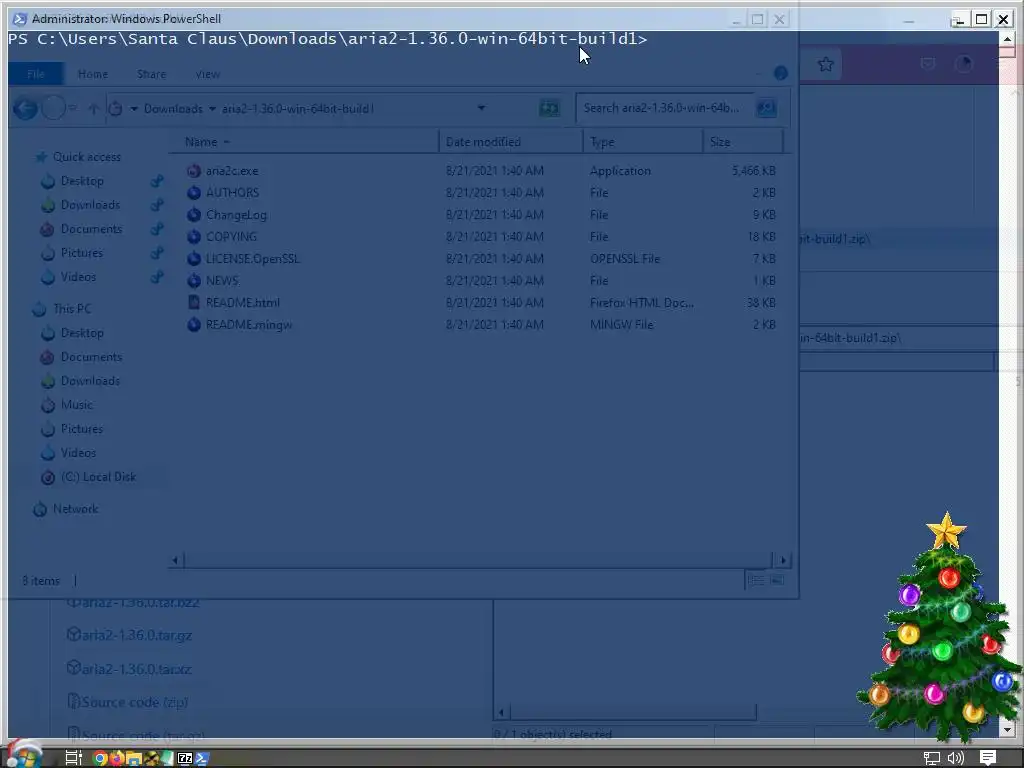Open Task View from the taskbar
This screenshot has height=768, width=1024.
pos(73,758)
